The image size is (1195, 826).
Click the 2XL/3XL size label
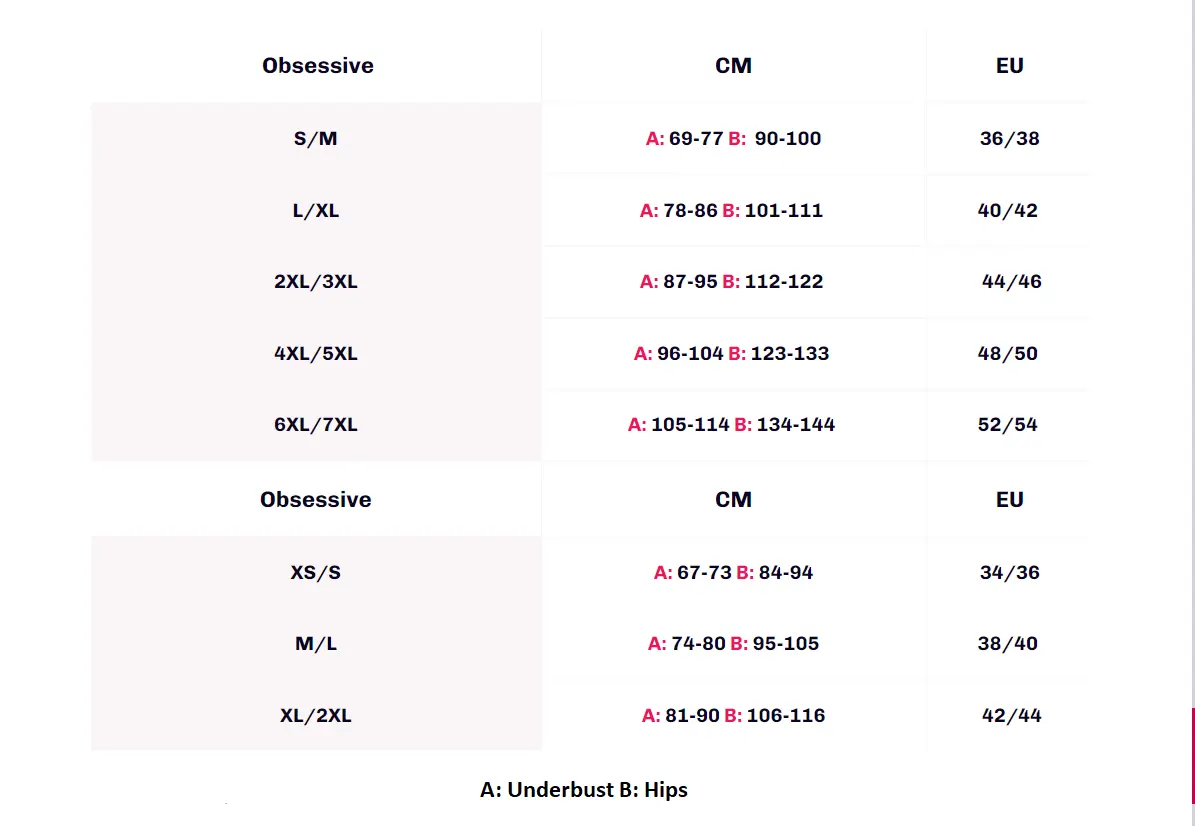pos(316,282)
